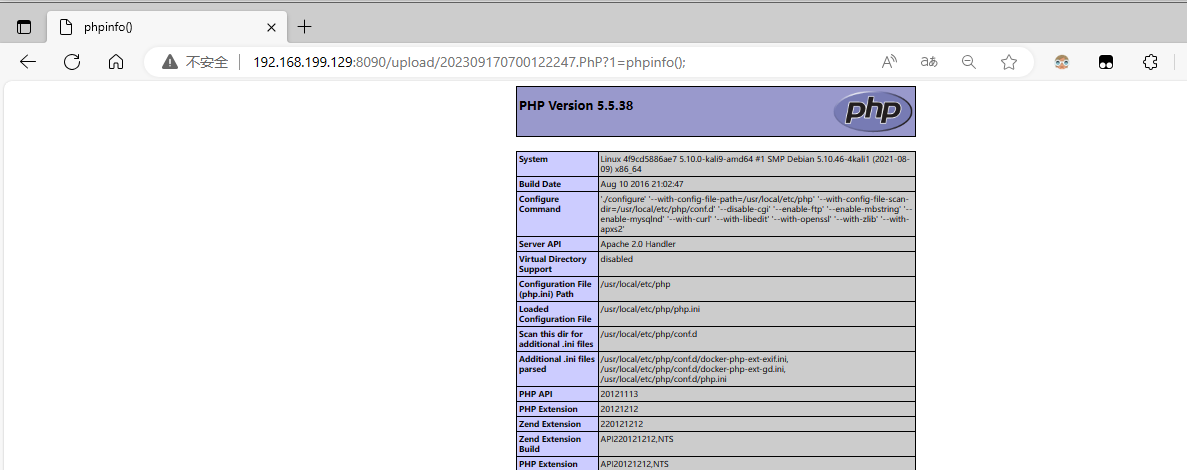The width and height of the screenshot is (1187, 470).
Task: Click the 220121212 value
Action: pyautogui.click(x=756, y=425)
